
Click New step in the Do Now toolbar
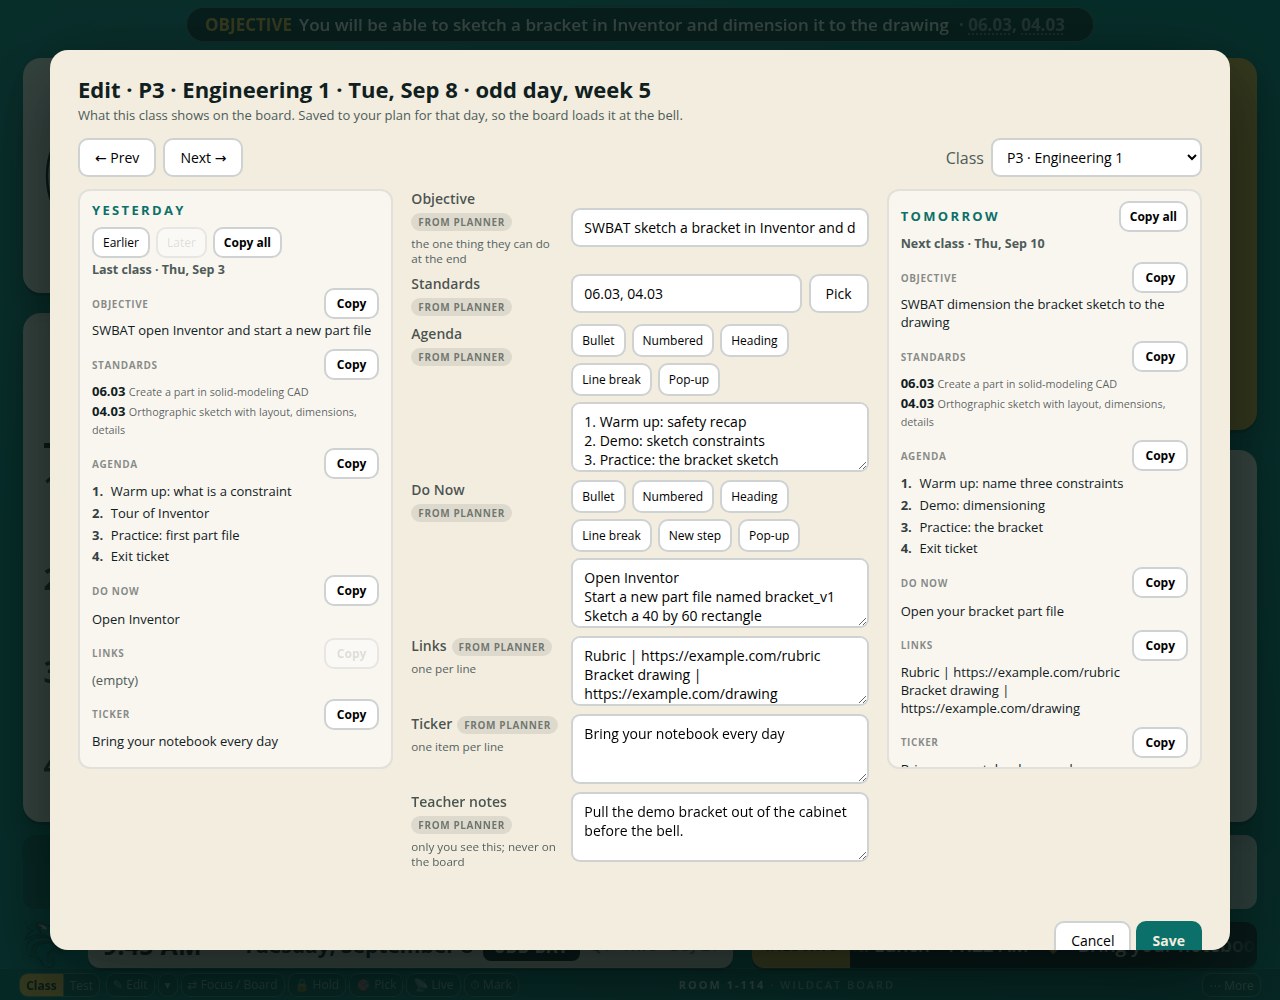[694, 536]
